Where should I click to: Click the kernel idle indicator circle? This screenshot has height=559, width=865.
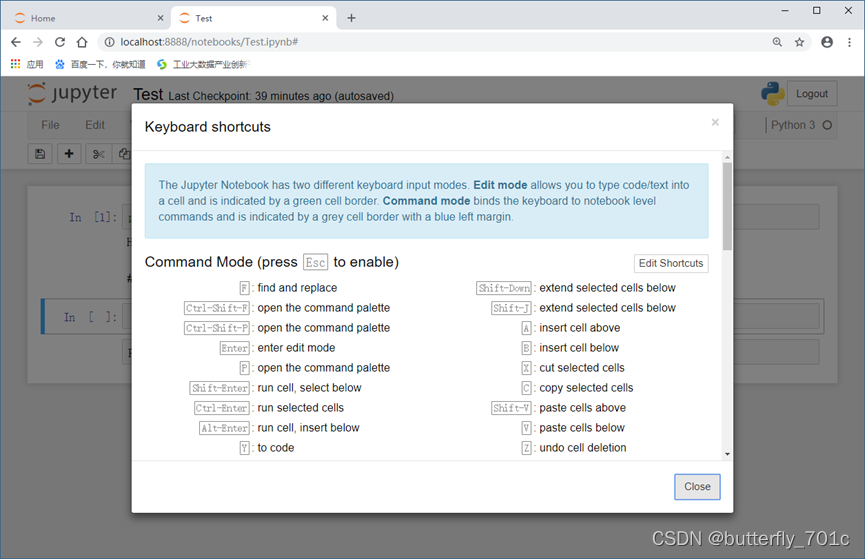[826, 125]
